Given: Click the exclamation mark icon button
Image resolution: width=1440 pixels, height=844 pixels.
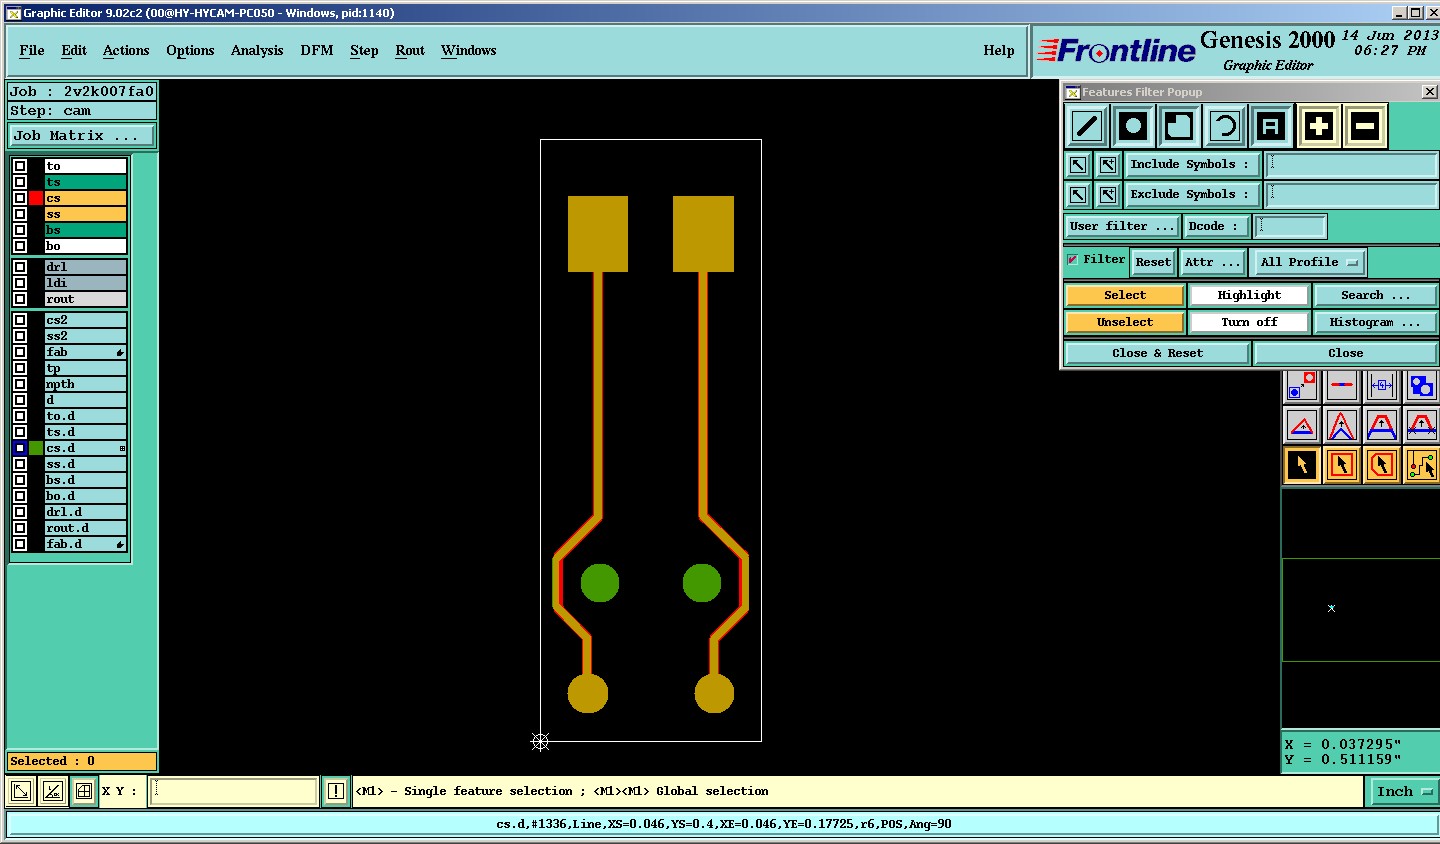Looking at the screenshot, I should coord(336,791).
